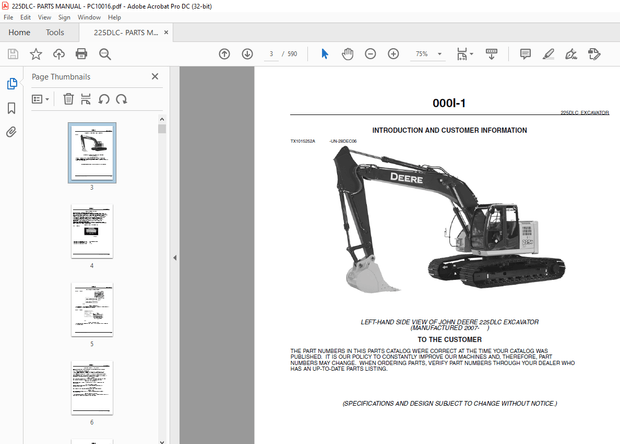Add a comment sticky note
The width and height of the screenshot is (620, 444).
point(525,54)
